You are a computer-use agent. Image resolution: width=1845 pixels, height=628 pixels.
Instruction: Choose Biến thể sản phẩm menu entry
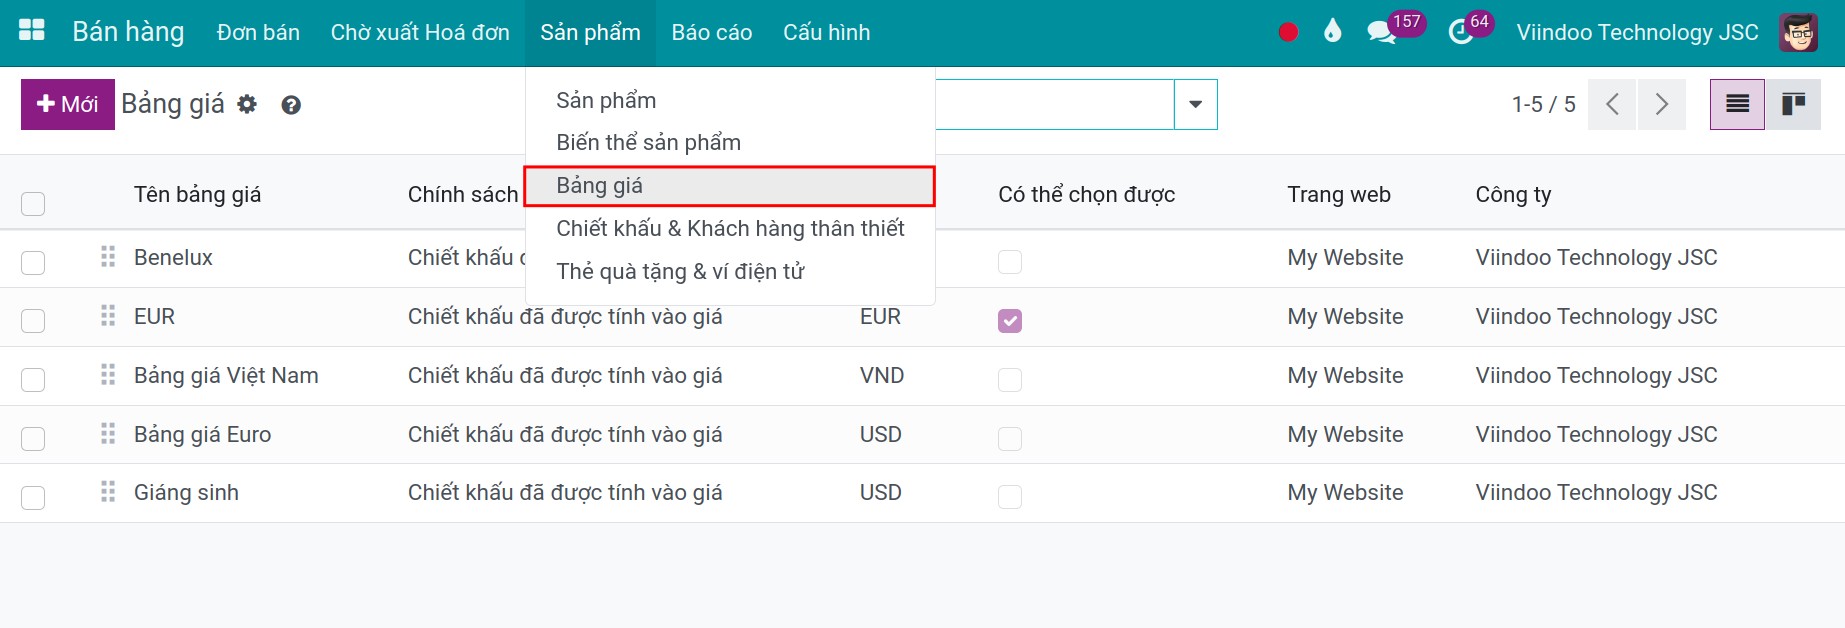pos(730,143)
